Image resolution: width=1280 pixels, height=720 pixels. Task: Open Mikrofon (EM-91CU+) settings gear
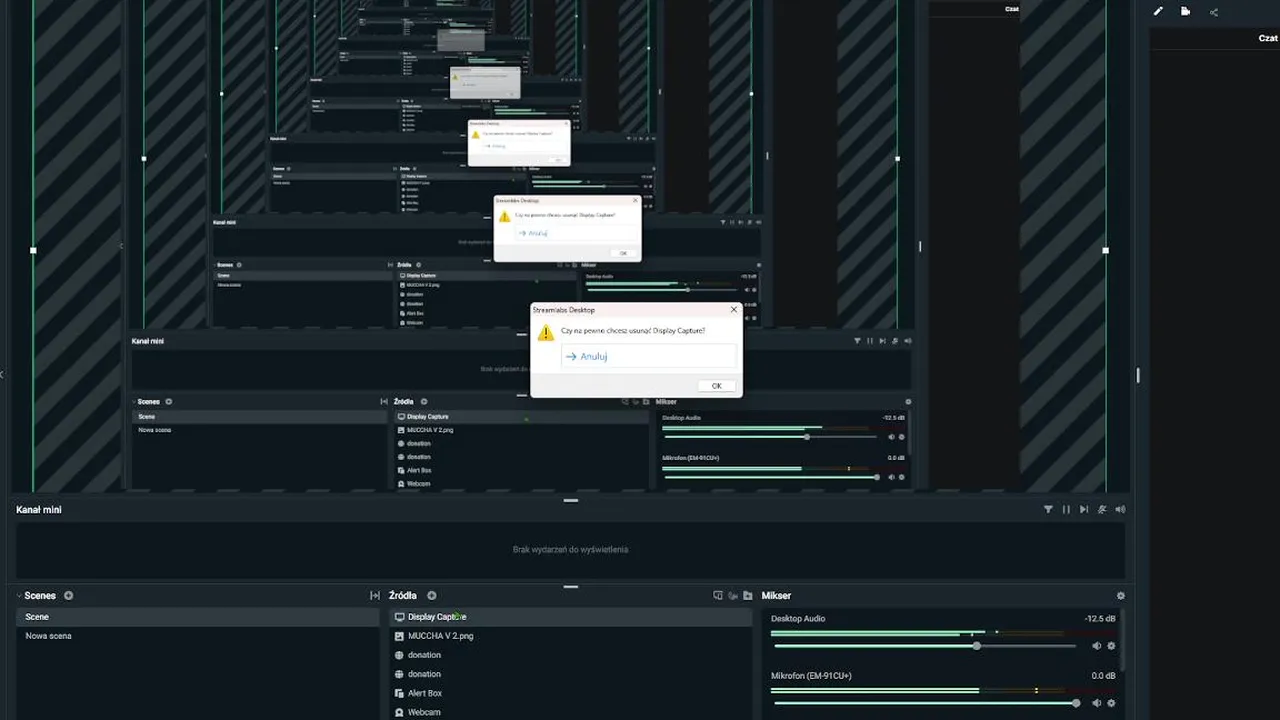pyautogui.click(x=1111, y=703)
